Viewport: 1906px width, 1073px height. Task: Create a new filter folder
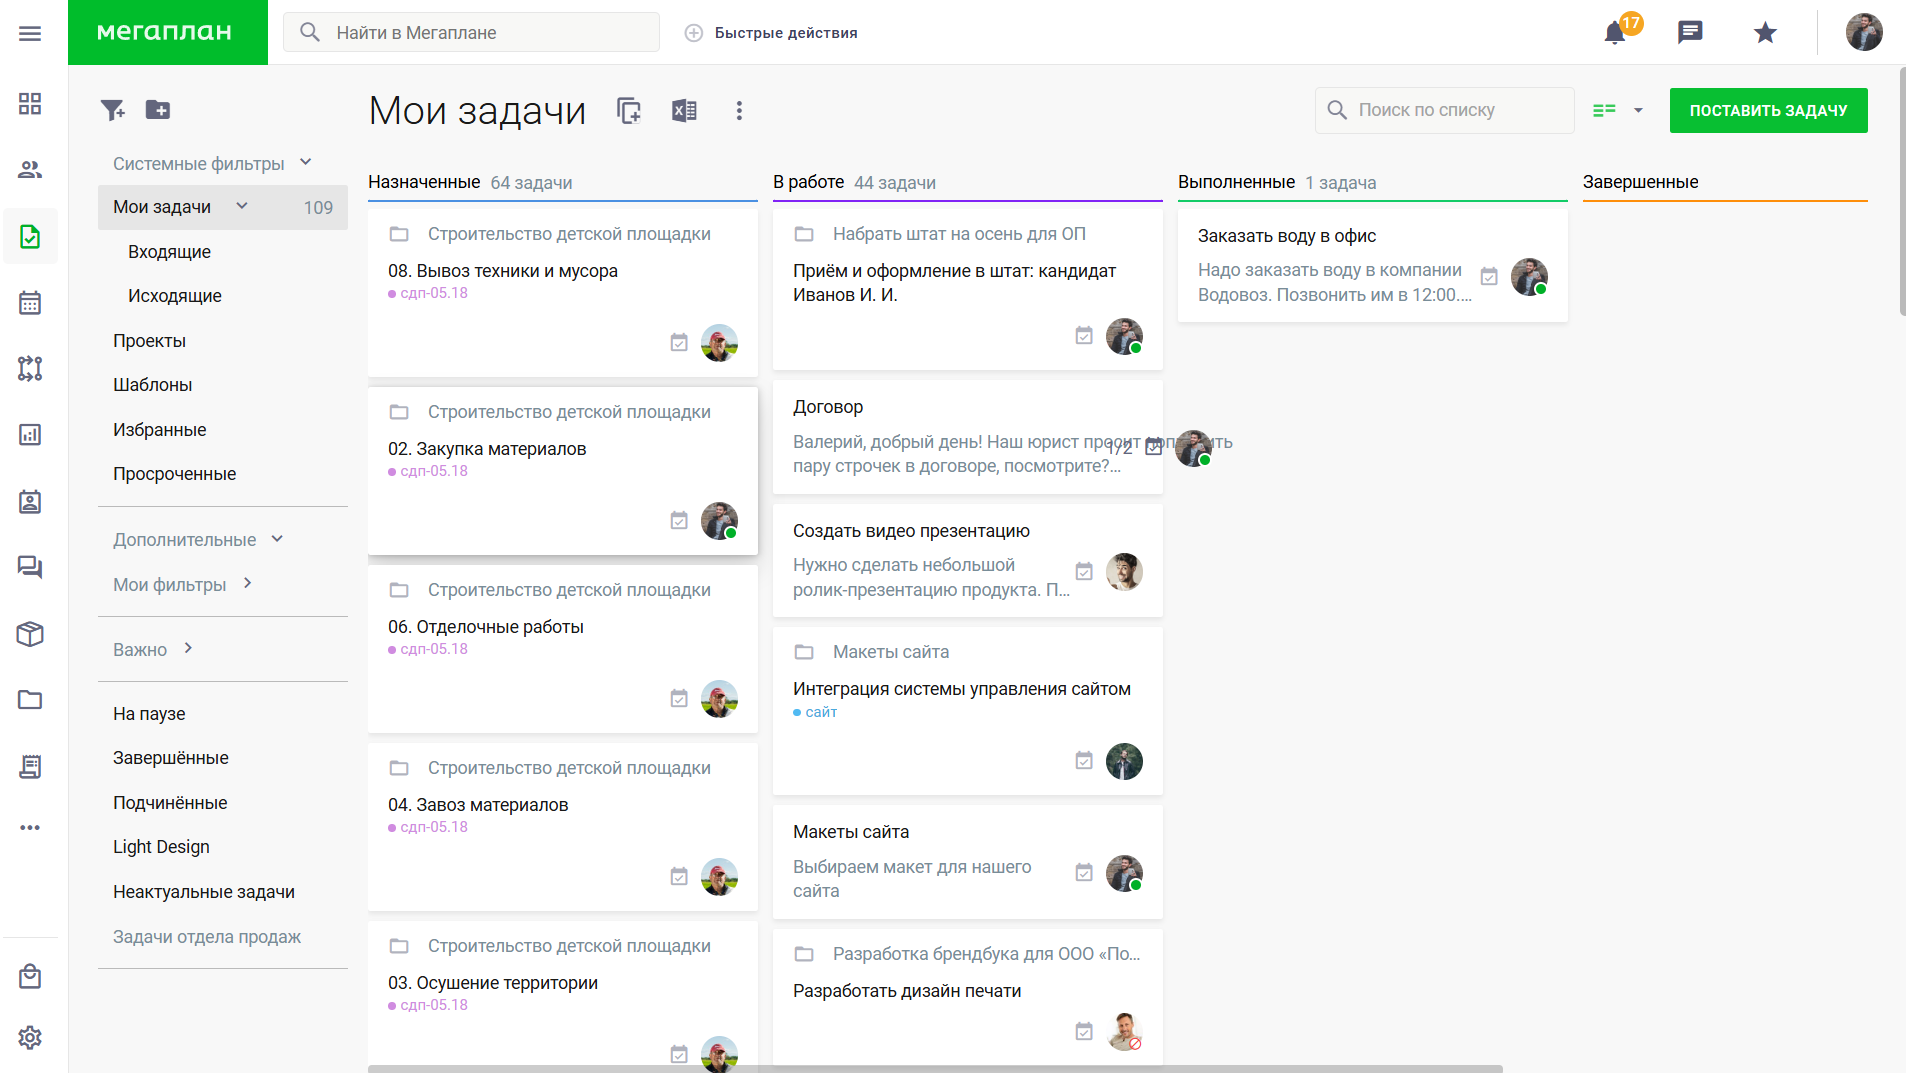[158, 110]
